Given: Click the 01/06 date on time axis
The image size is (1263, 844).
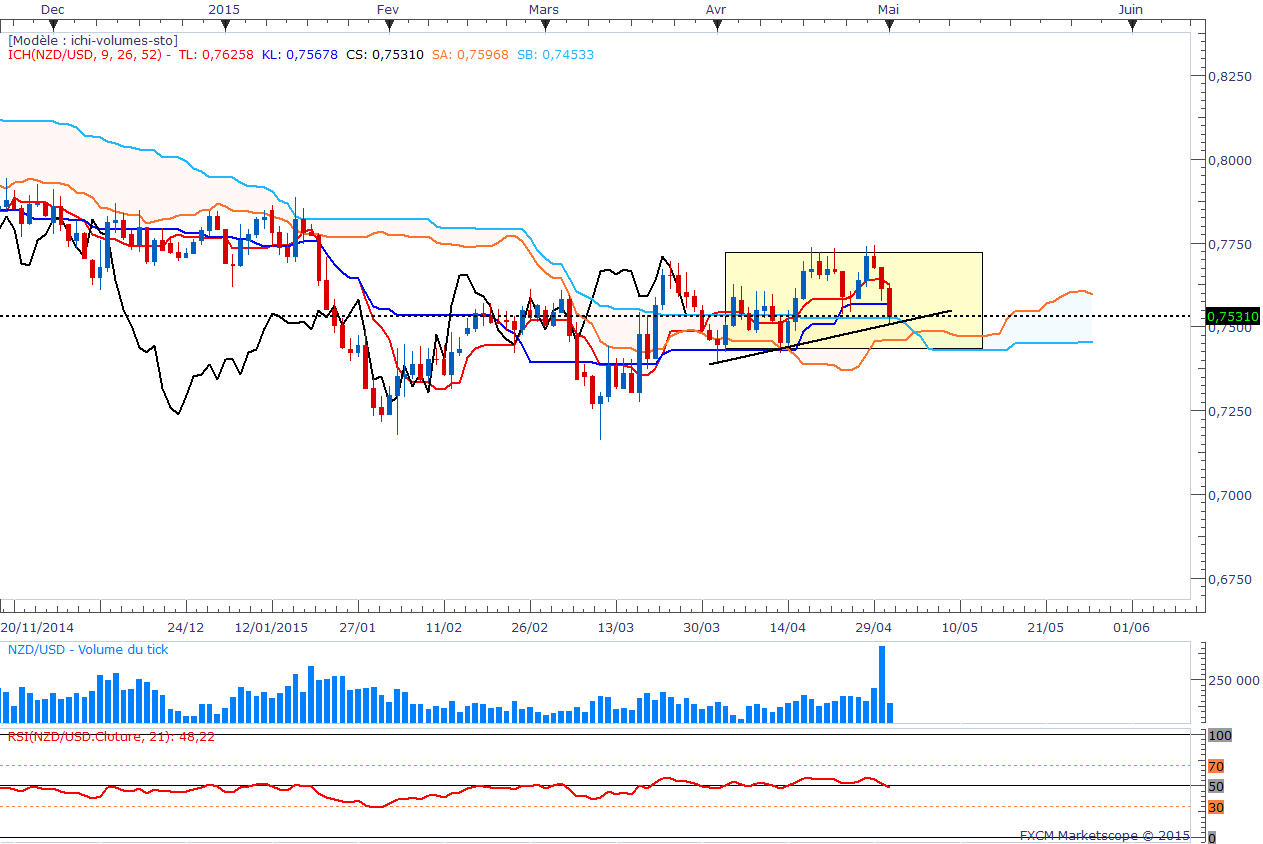Looking at the screenshot, I should click(1132, 627).
